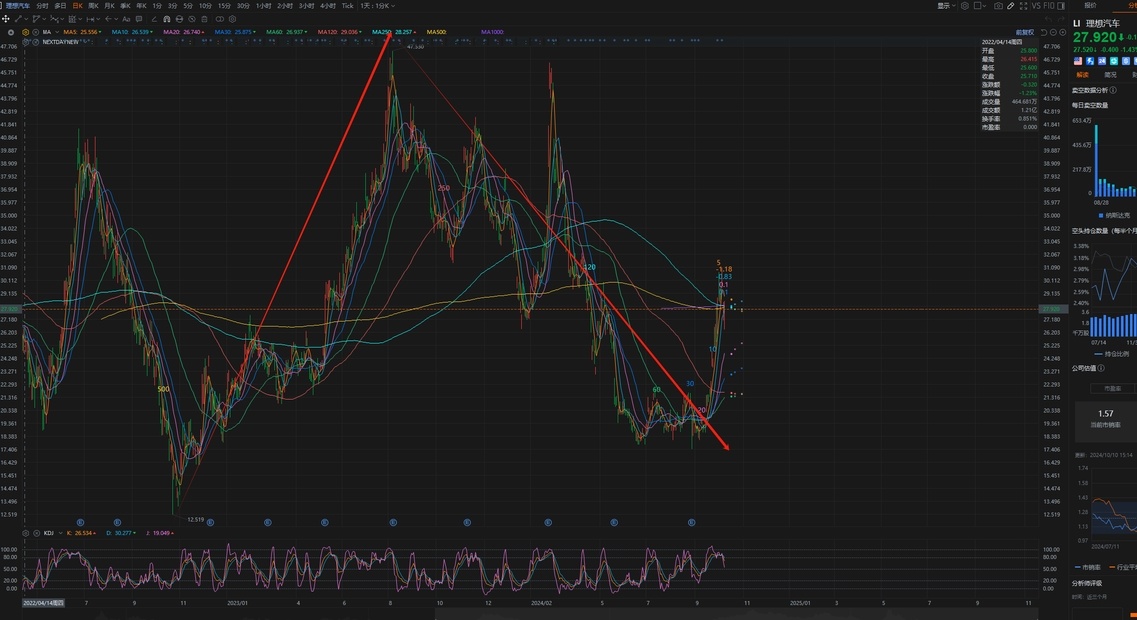Screen dimensions: 1137x620
Task: Reset chart zoom with the undo-arrow icon
Action: pos(1044,32)
